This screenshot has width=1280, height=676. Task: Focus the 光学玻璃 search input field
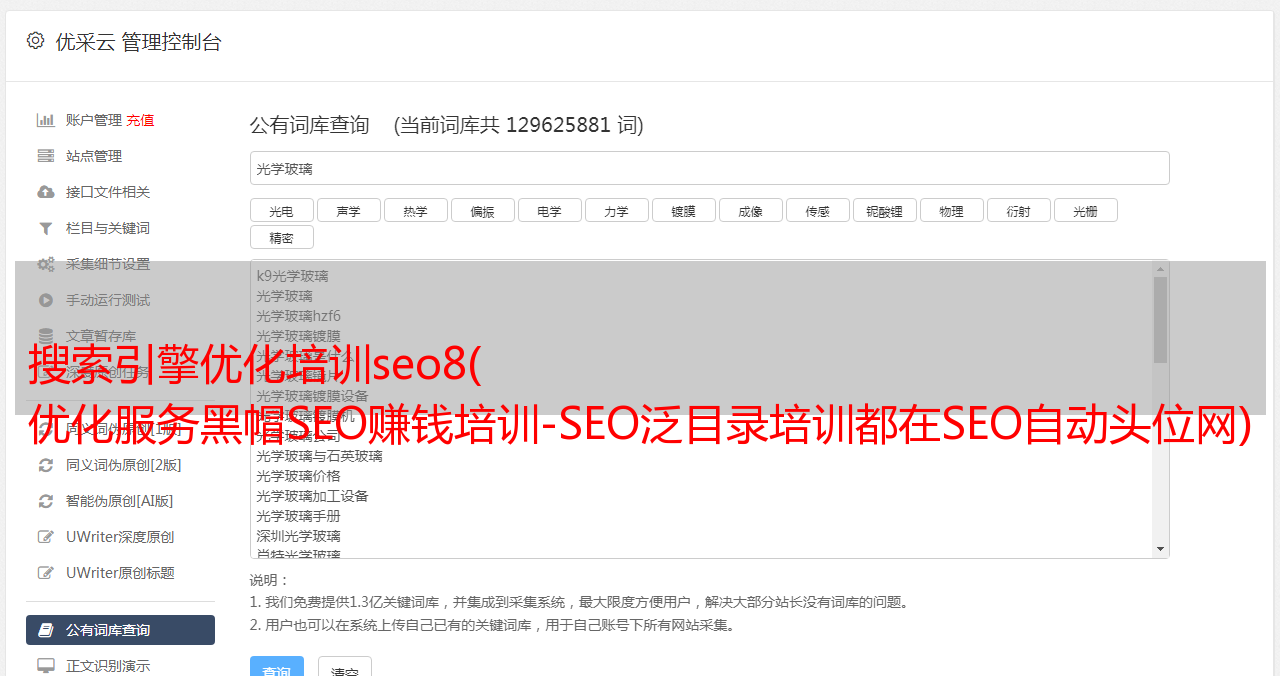(x=709, y=168)
